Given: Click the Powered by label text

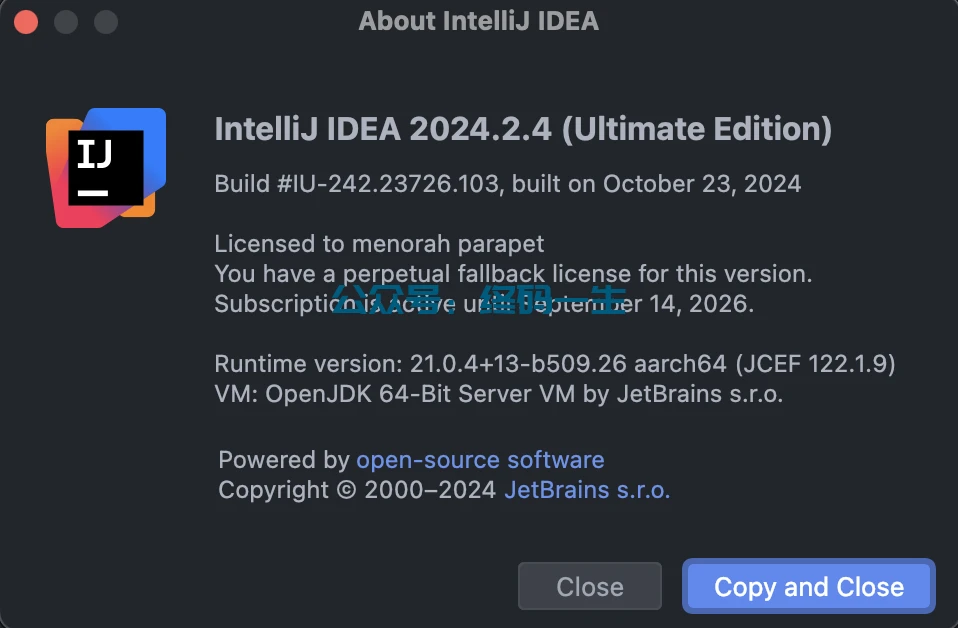Looking at the screenshot, I should [283, 460].
